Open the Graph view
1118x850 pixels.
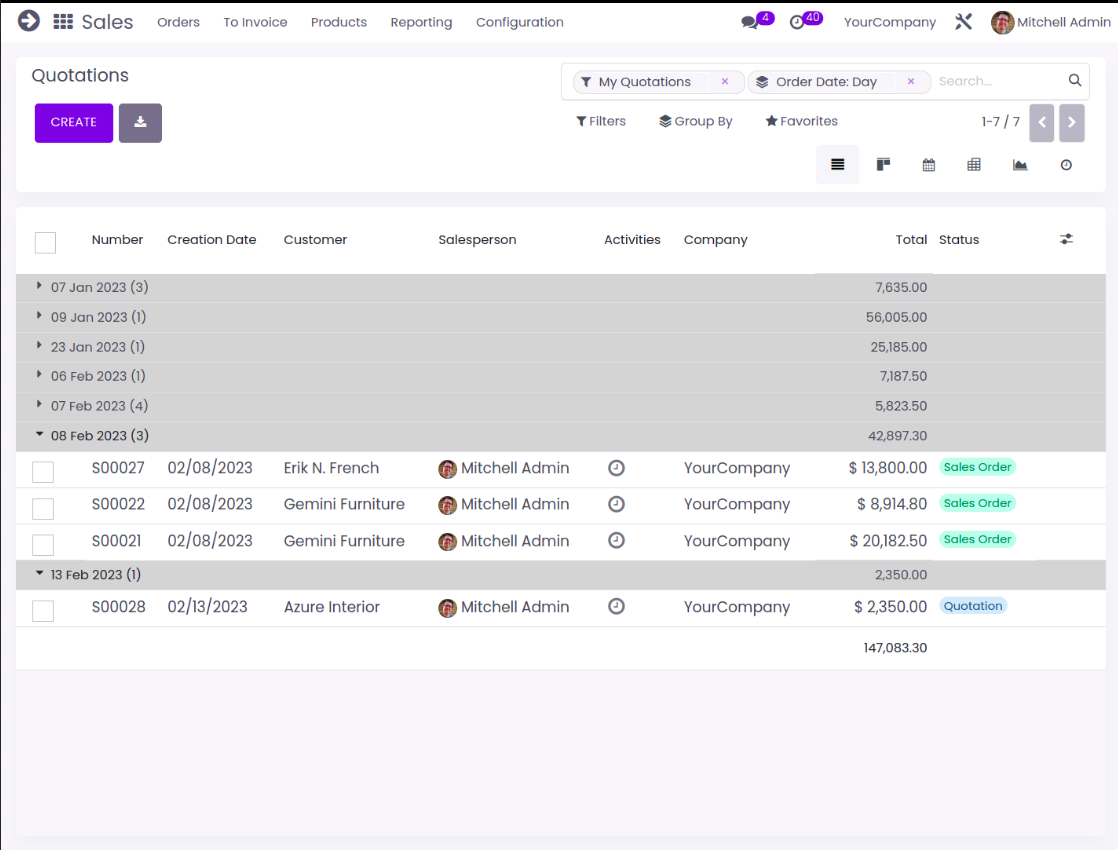coord(1019,165)
